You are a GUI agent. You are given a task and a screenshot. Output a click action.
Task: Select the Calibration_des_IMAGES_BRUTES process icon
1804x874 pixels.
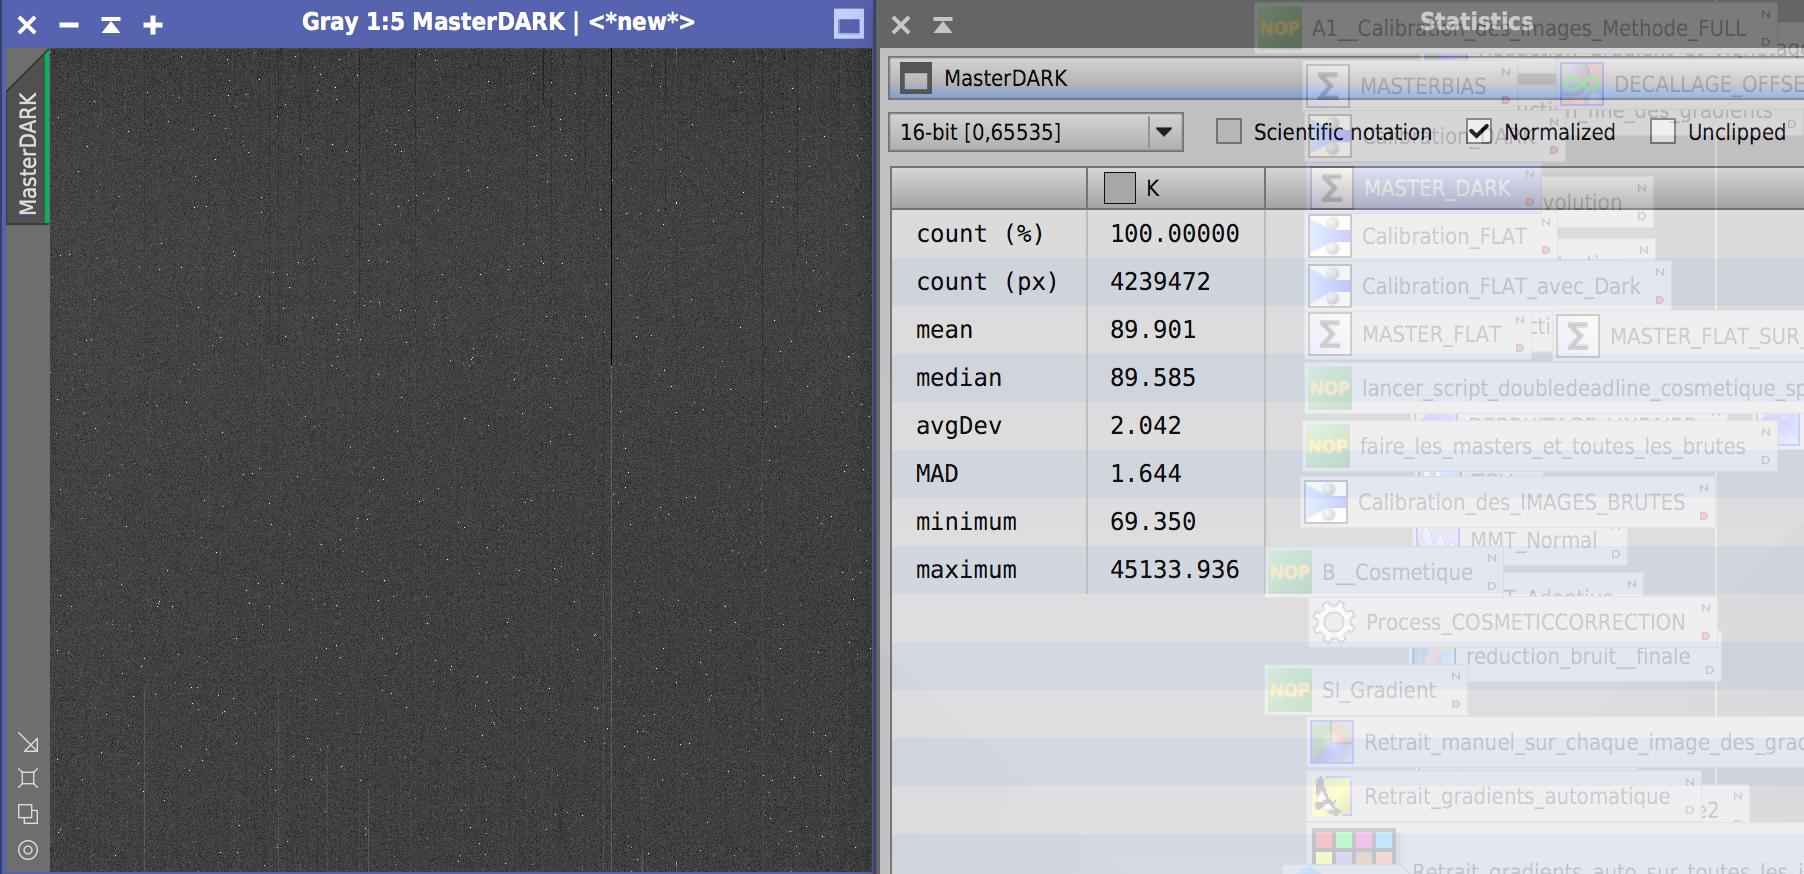click(1326, 502)
